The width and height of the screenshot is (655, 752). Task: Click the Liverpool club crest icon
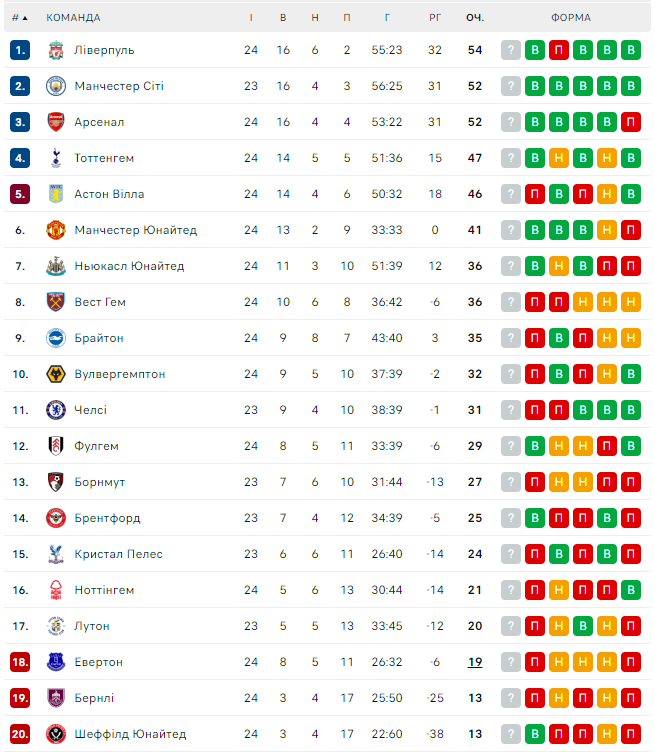coord(55,50)
